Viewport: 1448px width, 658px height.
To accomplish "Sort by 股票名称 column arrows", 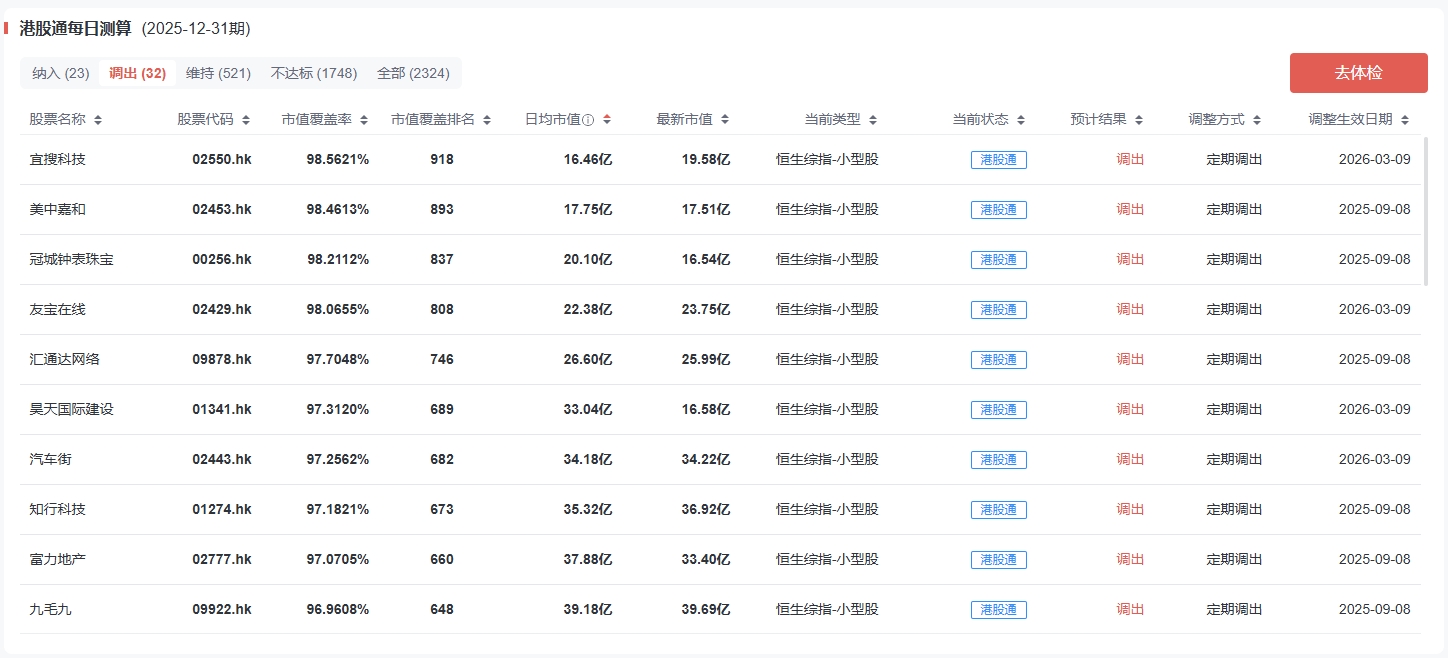I will click(x=97, y=120).
